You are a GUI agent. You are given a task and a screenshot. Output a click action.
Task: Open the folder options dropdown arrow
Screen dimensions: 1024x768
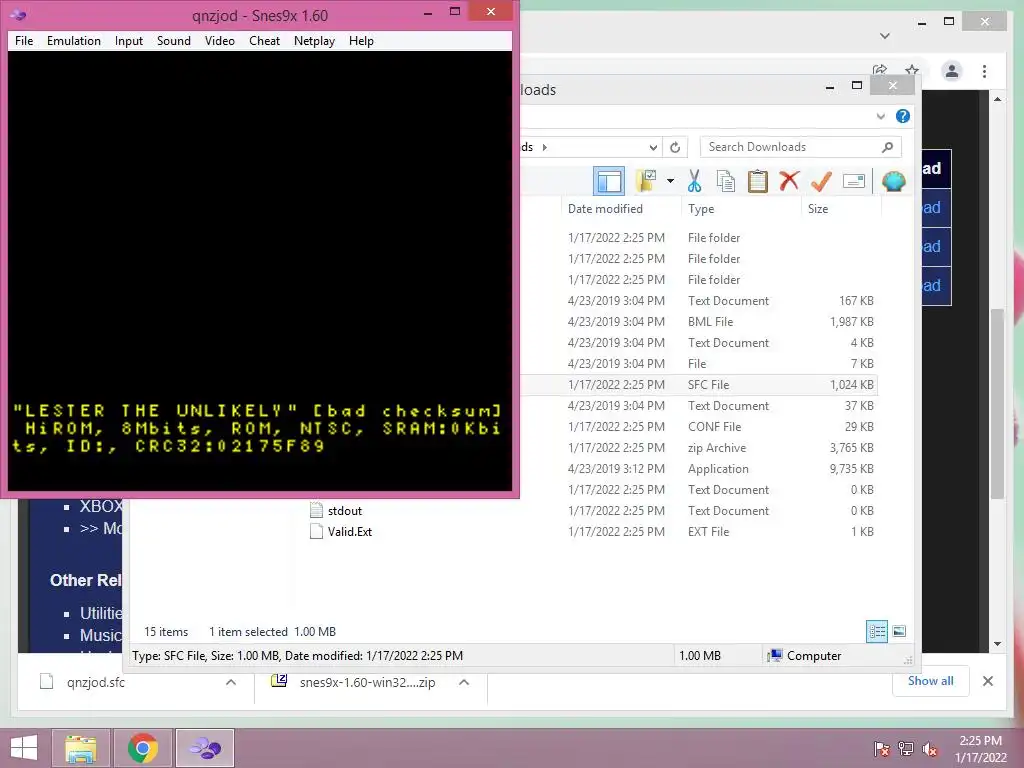[x=670, y=181]
